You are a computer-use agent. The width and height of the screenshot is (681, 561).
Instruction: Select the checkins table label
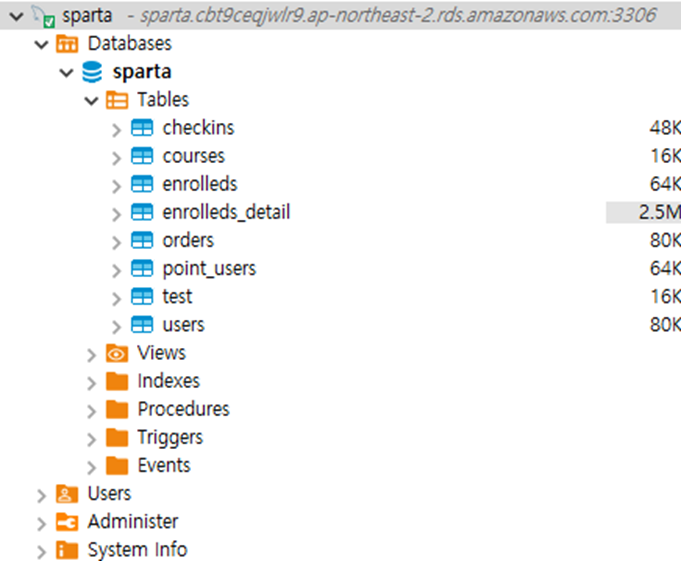click(x=198, y=128)
